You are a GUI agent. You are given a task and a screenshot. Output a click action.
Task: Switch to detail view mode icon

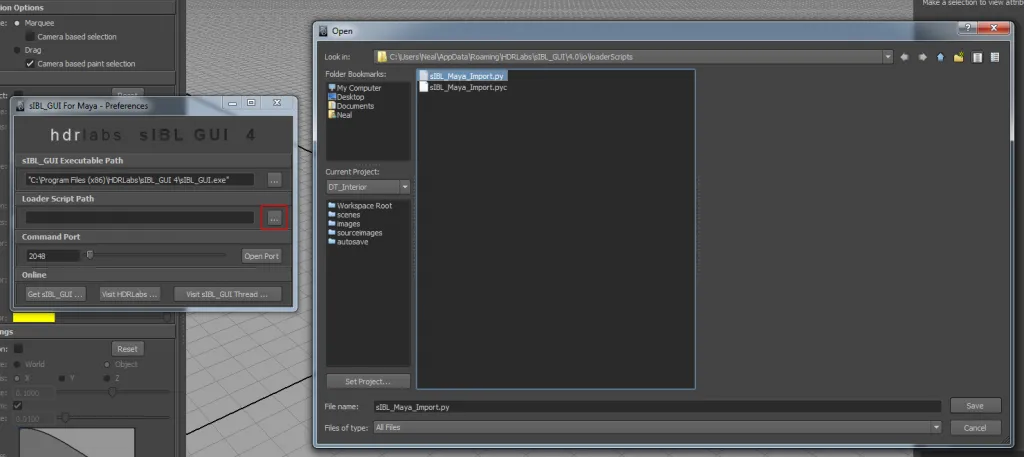coord(995,57)
